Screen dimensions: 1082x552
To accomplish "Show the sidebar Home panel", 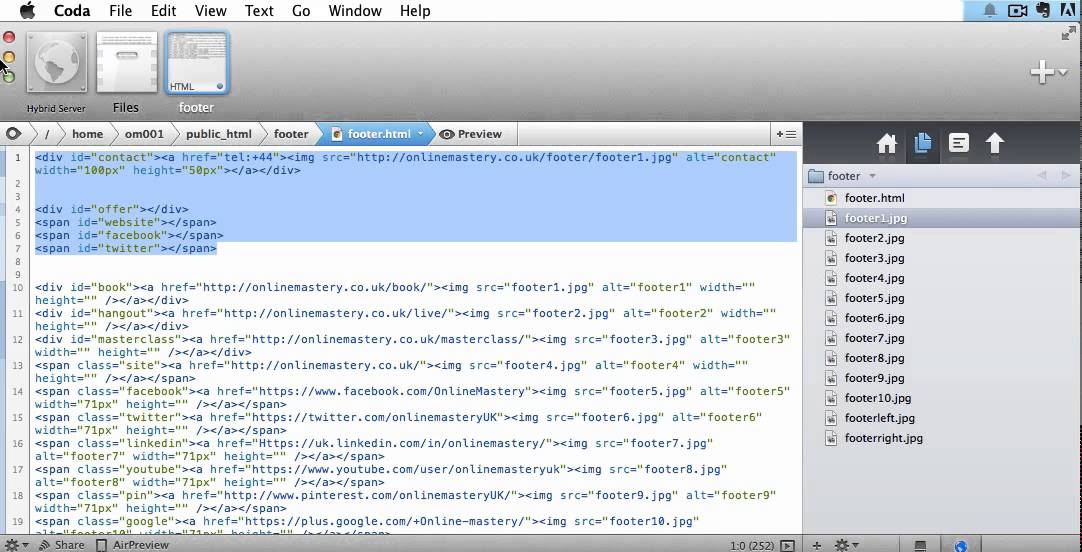I will (x=887, y=144).
